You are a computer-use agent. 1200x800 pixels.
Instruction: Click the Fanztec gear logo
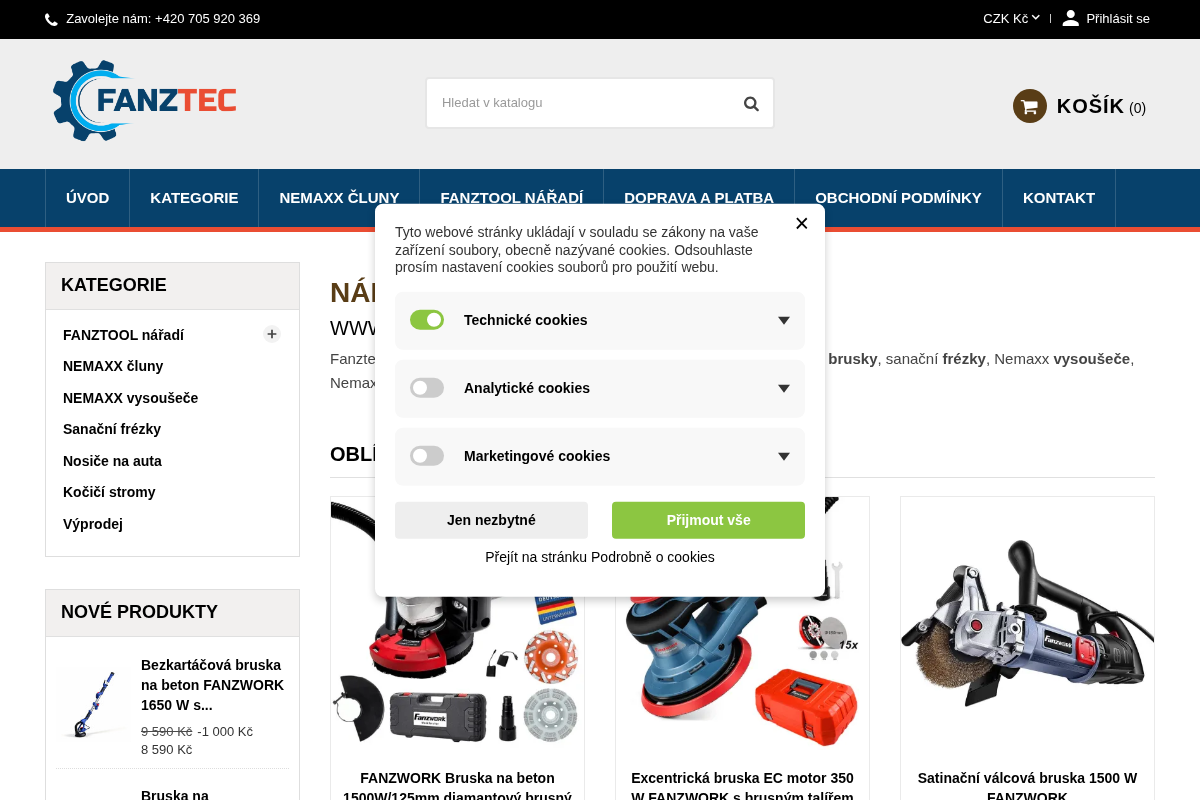click(x=145, y=101)
